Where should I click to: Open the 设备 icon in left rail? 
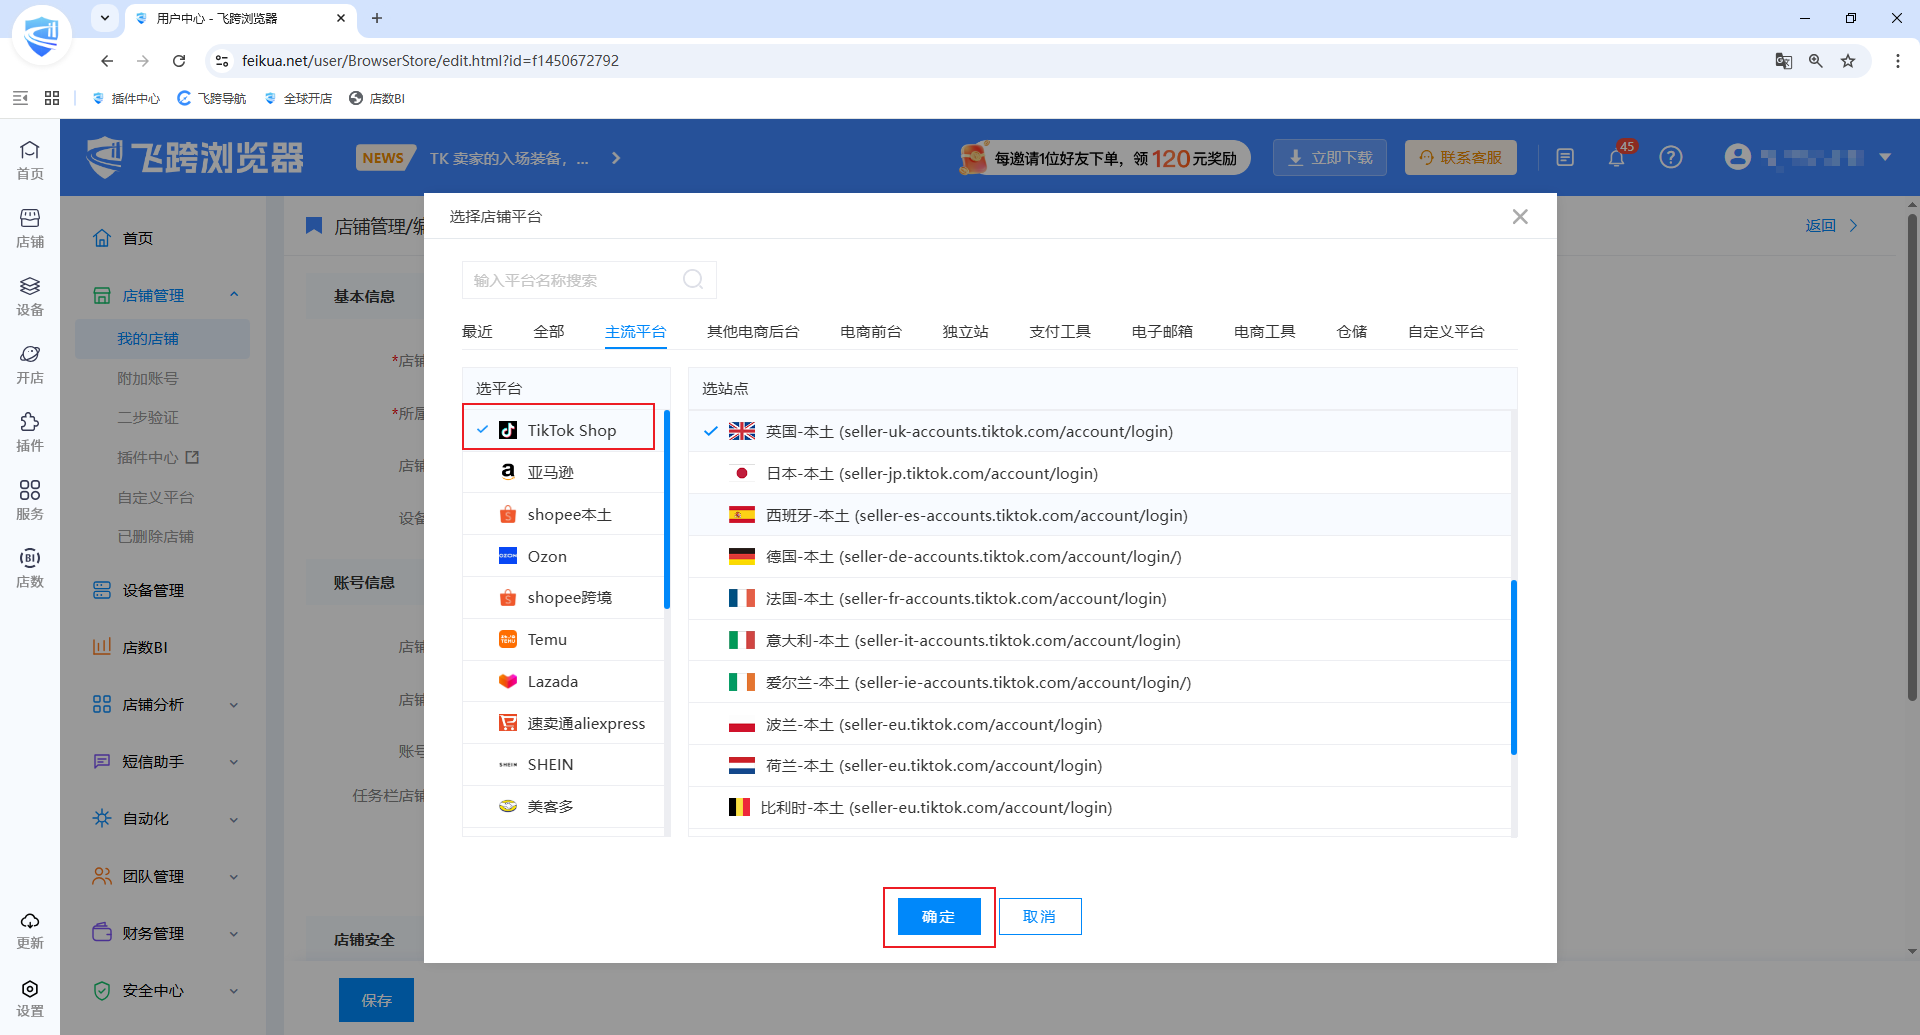point(30,296)
